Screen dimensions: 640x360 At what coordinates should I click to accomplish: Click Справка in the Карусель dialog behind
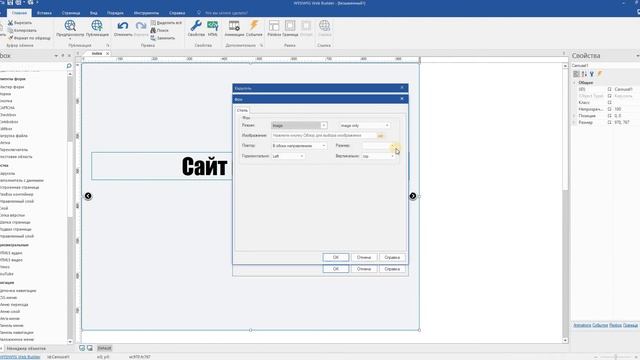392,269
